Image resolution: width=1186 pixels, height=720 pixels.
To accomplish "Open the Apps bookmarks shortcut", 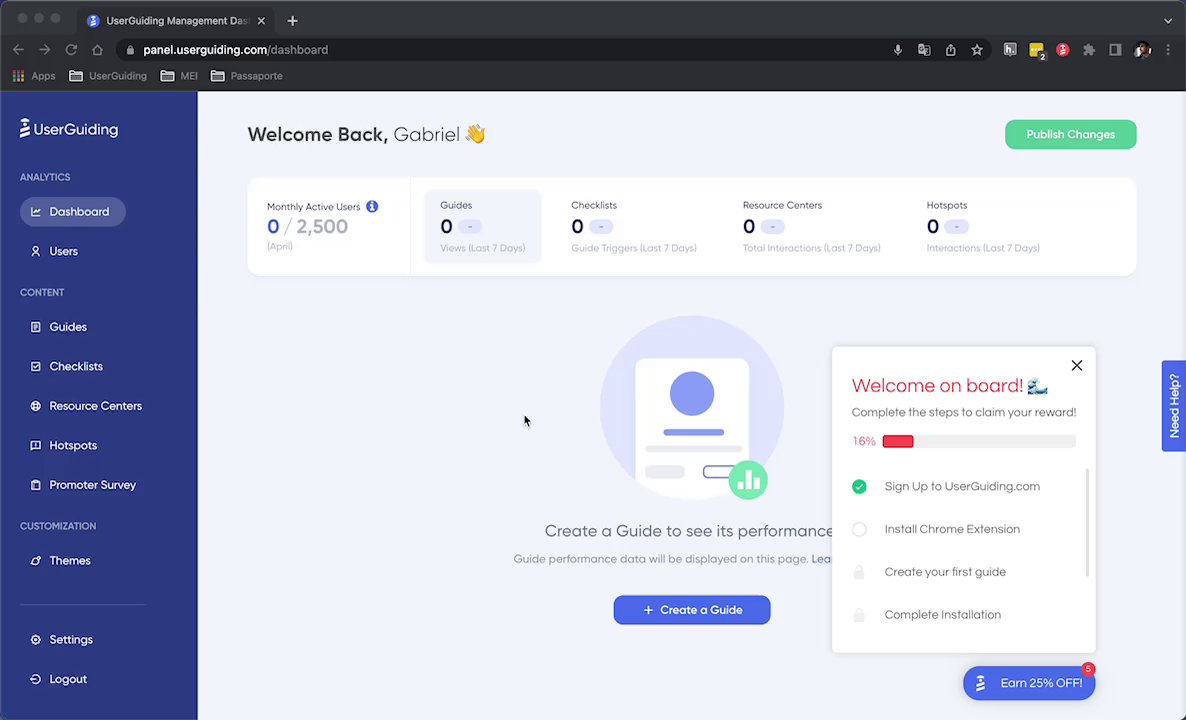I will (34, 76).
